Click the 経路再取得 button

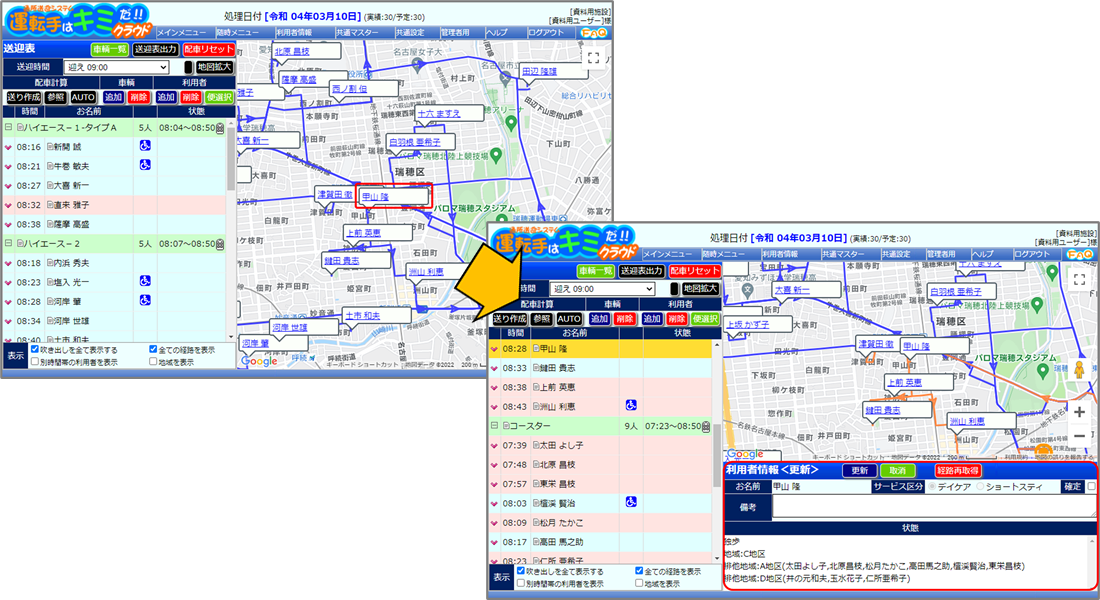pyautogui.click(x=958, y=471)
